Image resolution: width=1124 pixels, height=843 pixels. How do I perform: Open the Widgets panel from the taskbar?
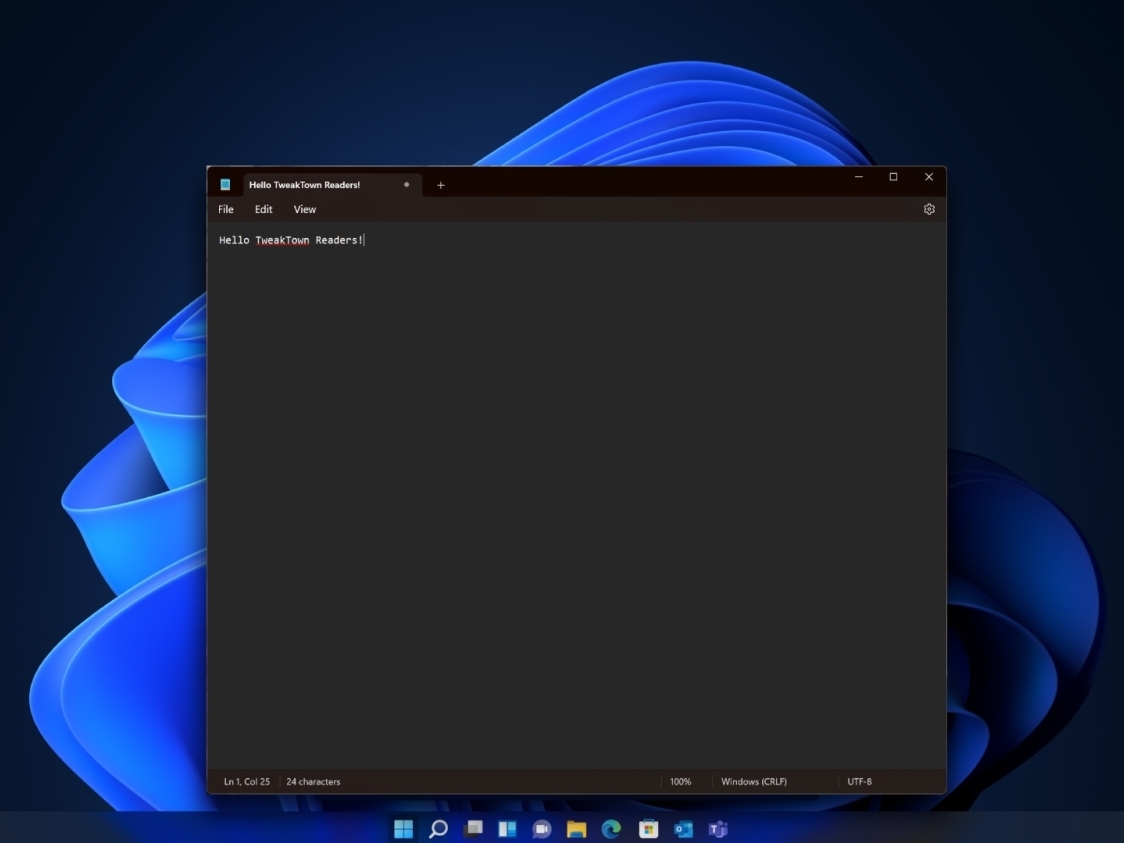tap(507, 829)
